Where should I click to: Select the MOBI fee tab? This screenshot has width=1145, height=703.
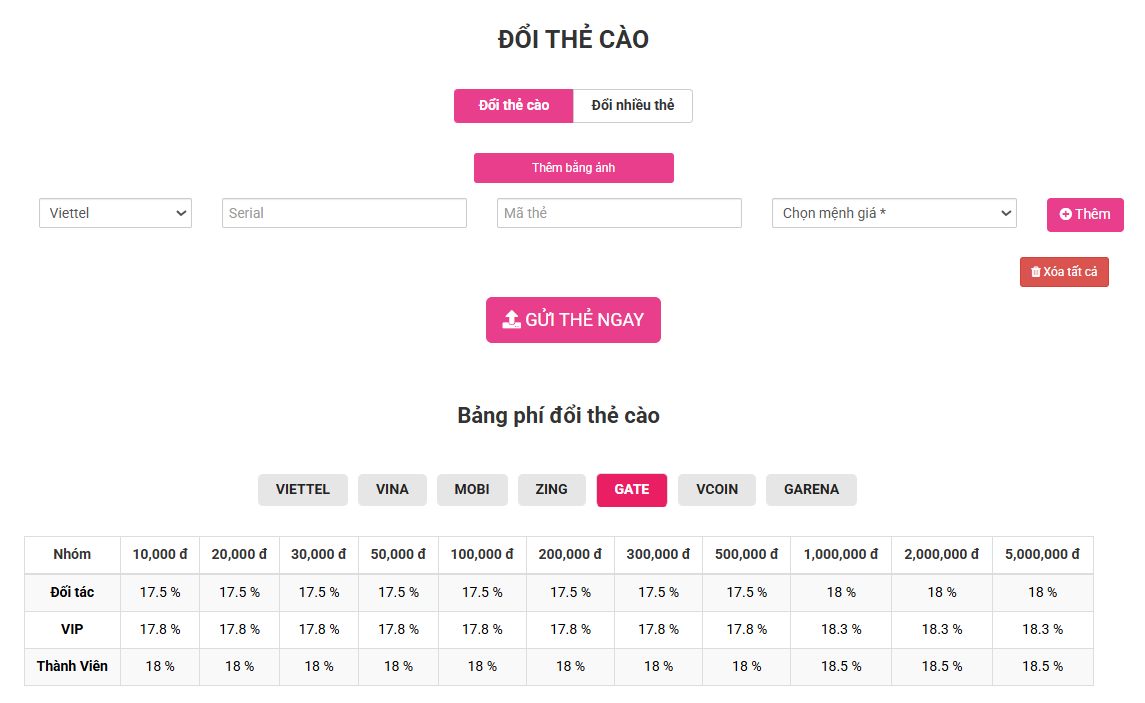pyautogui.click(x=472, y=490)
